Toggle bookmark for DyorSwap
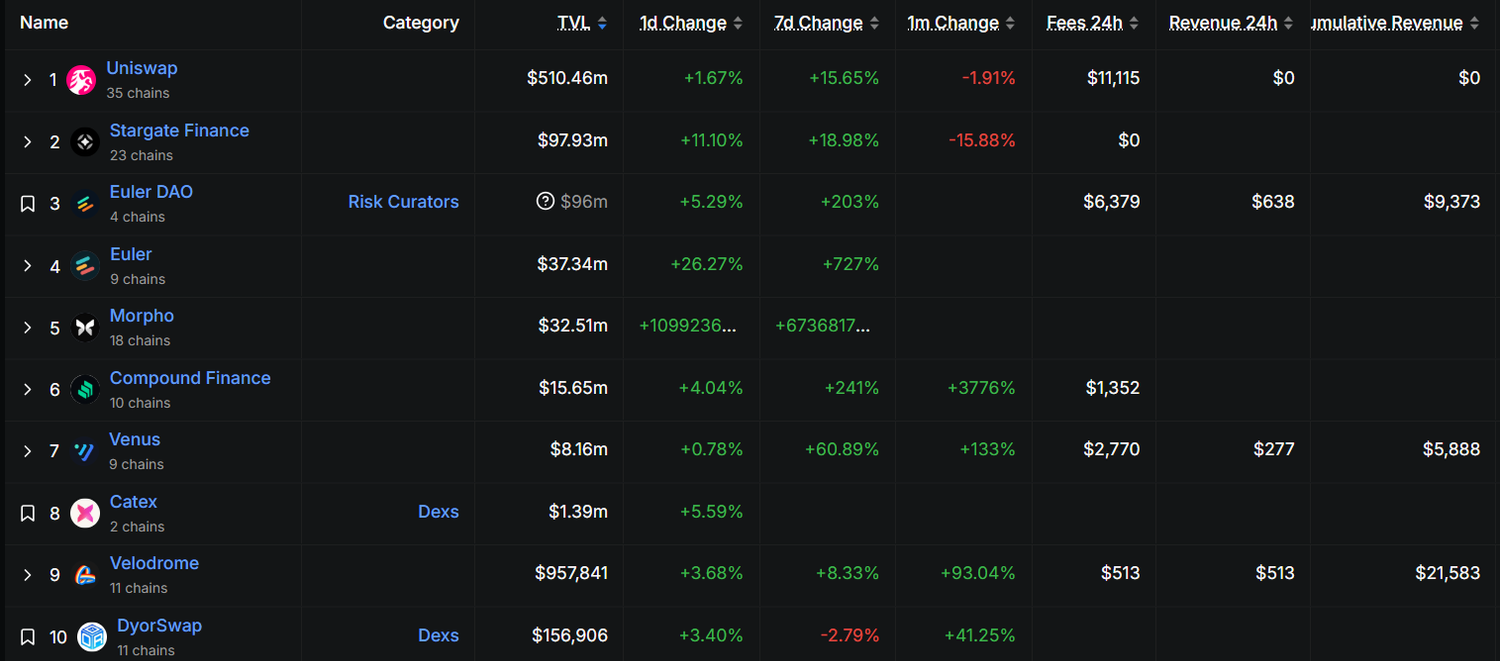 (x=28, y=637)
